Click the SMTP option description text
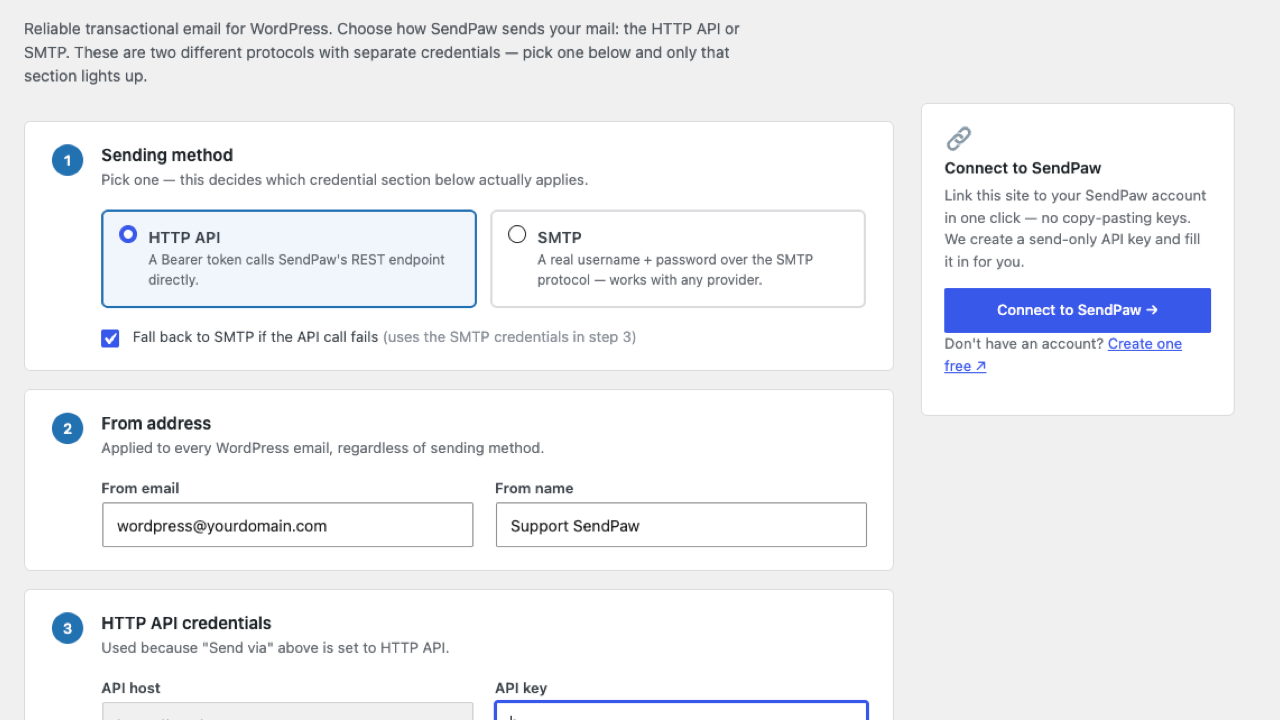 point(675,270)
